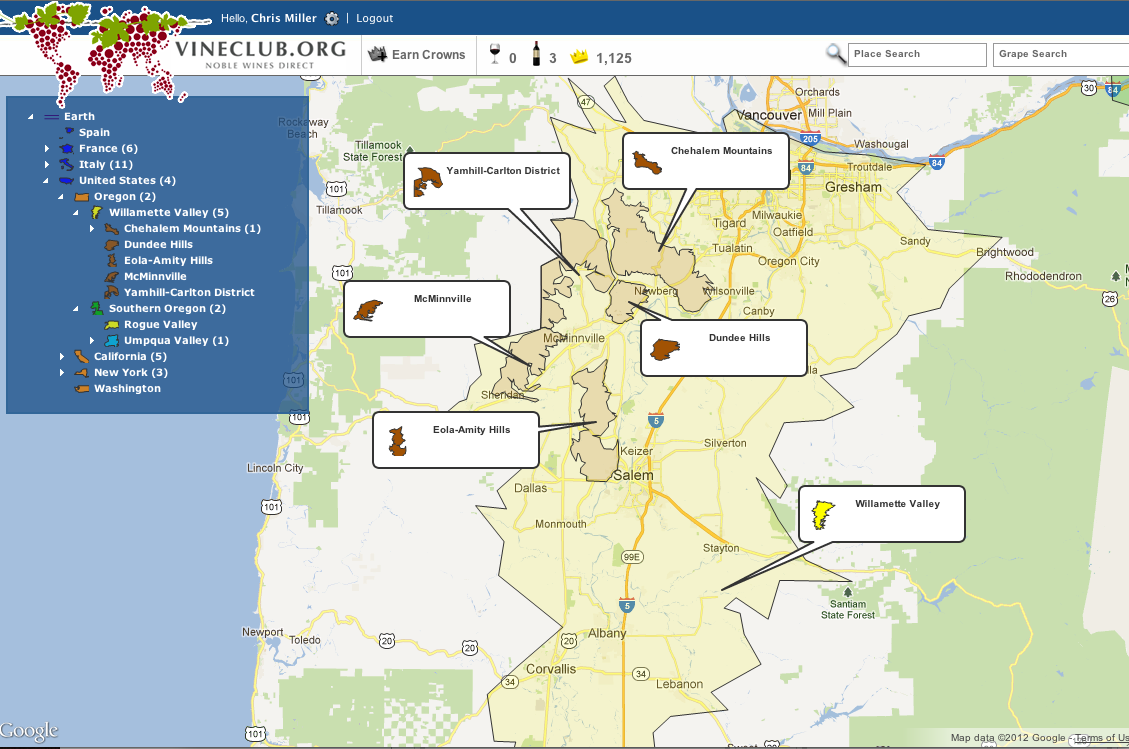Click into the Place Search field

pyautogui.click(x=916, y=54)
